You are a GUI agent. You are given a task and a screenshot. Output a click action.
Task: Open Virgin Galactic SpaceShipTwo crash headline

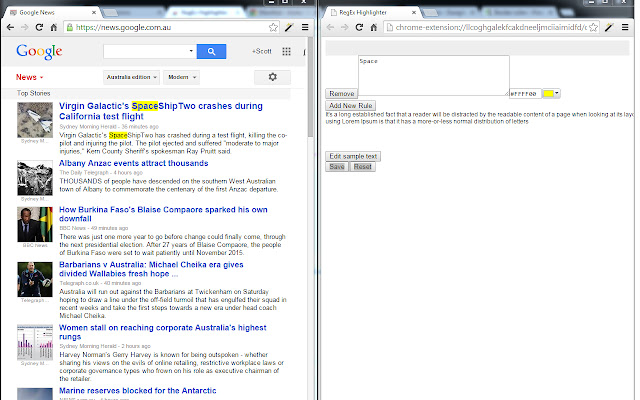161,111
